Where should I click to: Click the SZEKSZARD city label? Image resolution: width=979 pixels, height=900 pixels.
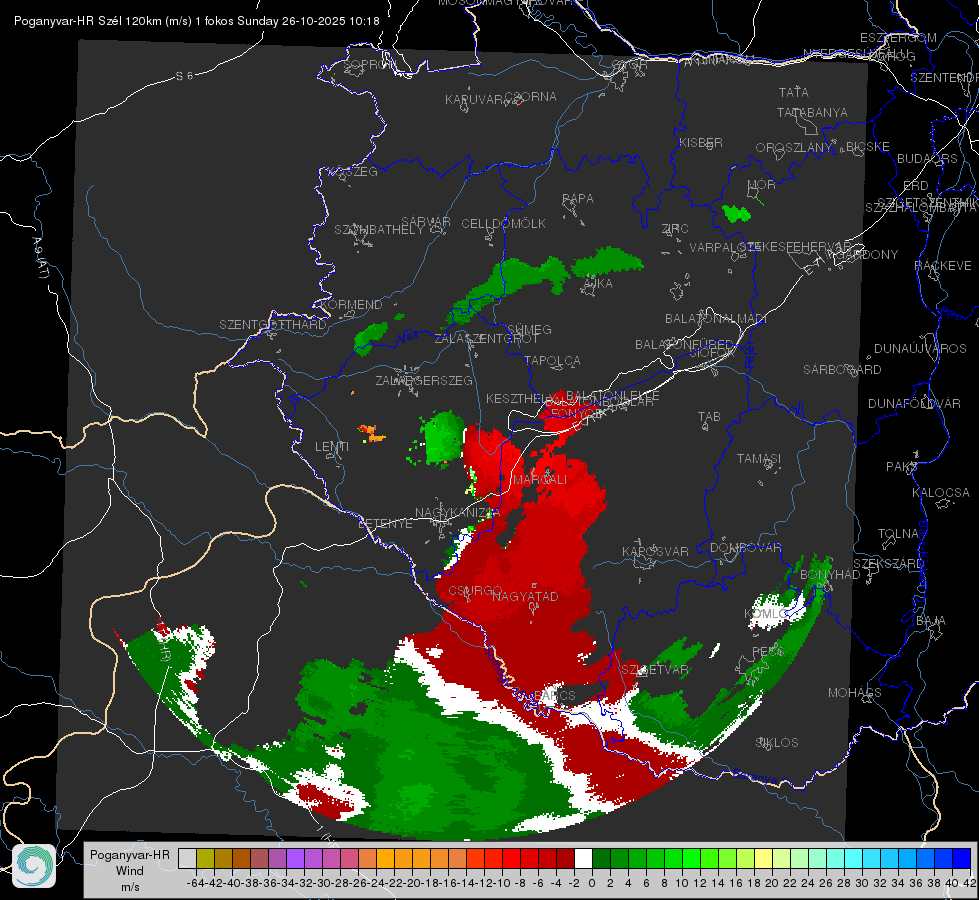[888, 564]
